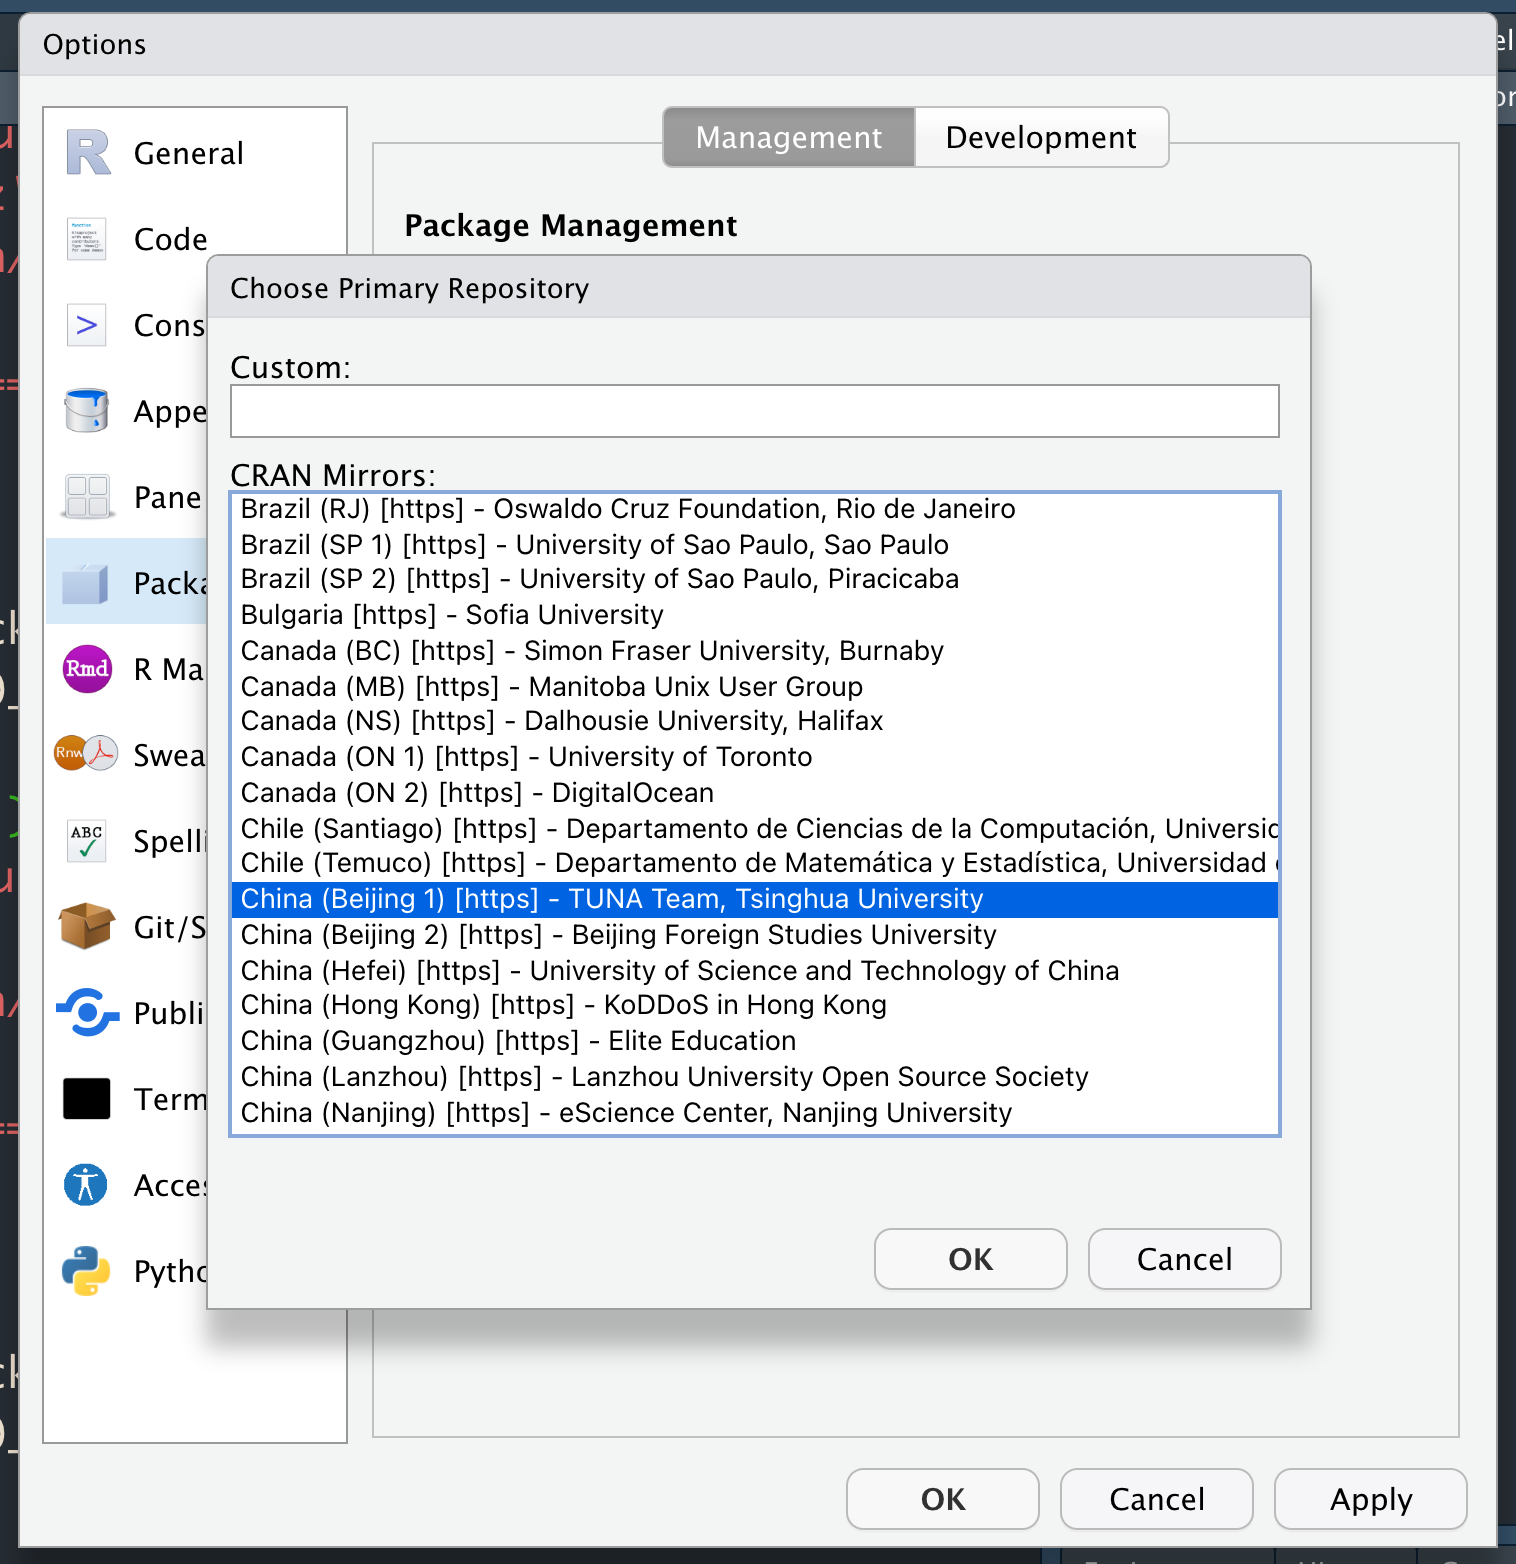Switch to the Management tab
The width and height of the screenshot is (1516, 1564).
(789, 137)
